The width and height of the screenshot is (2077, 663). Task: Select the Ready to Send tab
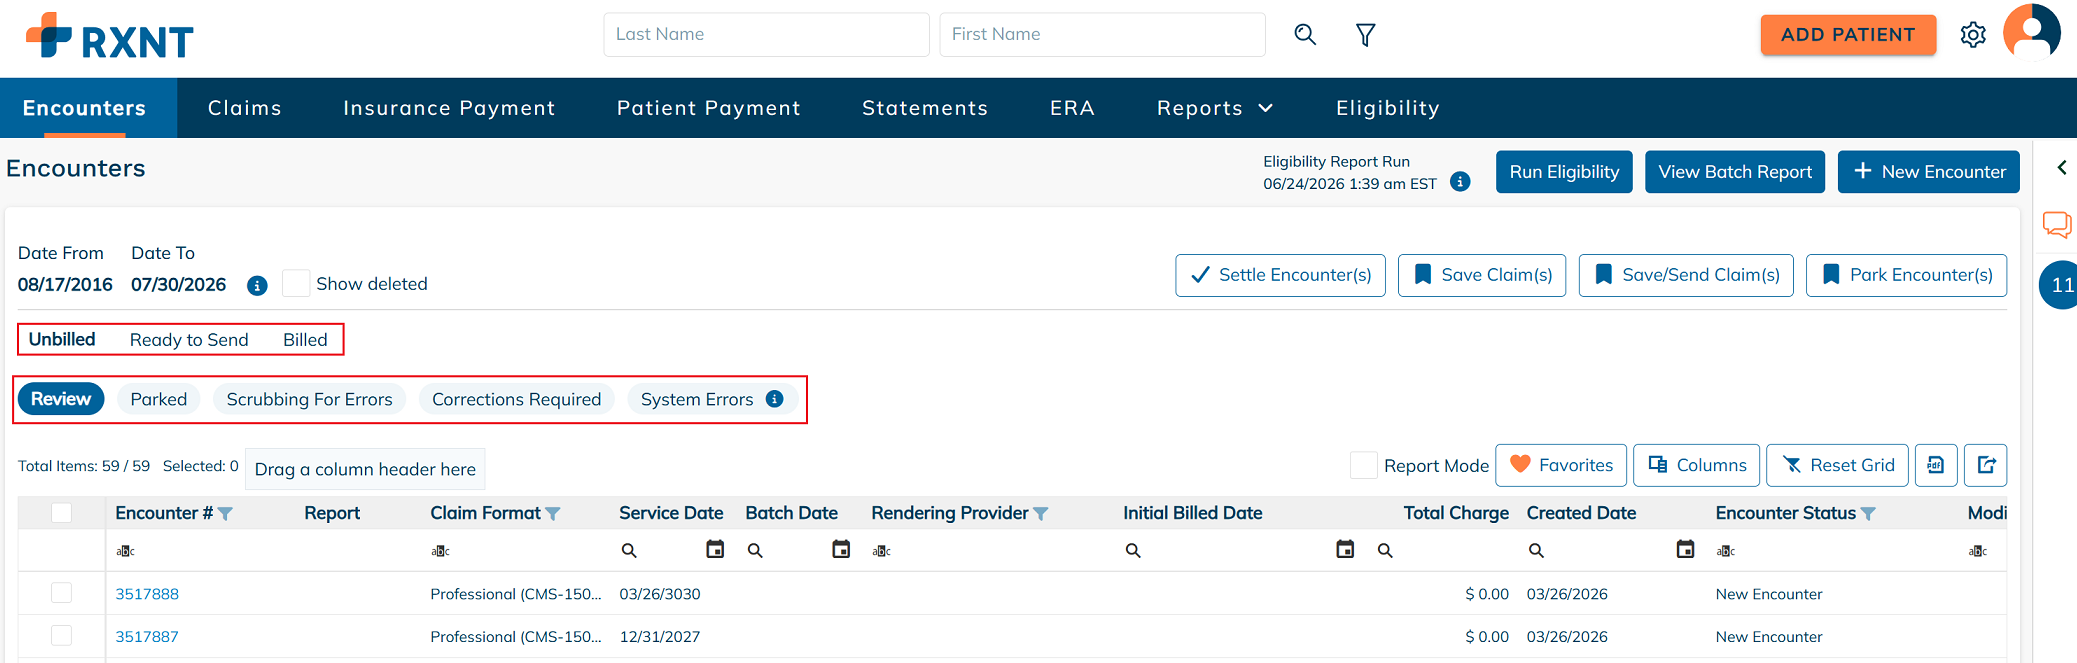(189, 340)
